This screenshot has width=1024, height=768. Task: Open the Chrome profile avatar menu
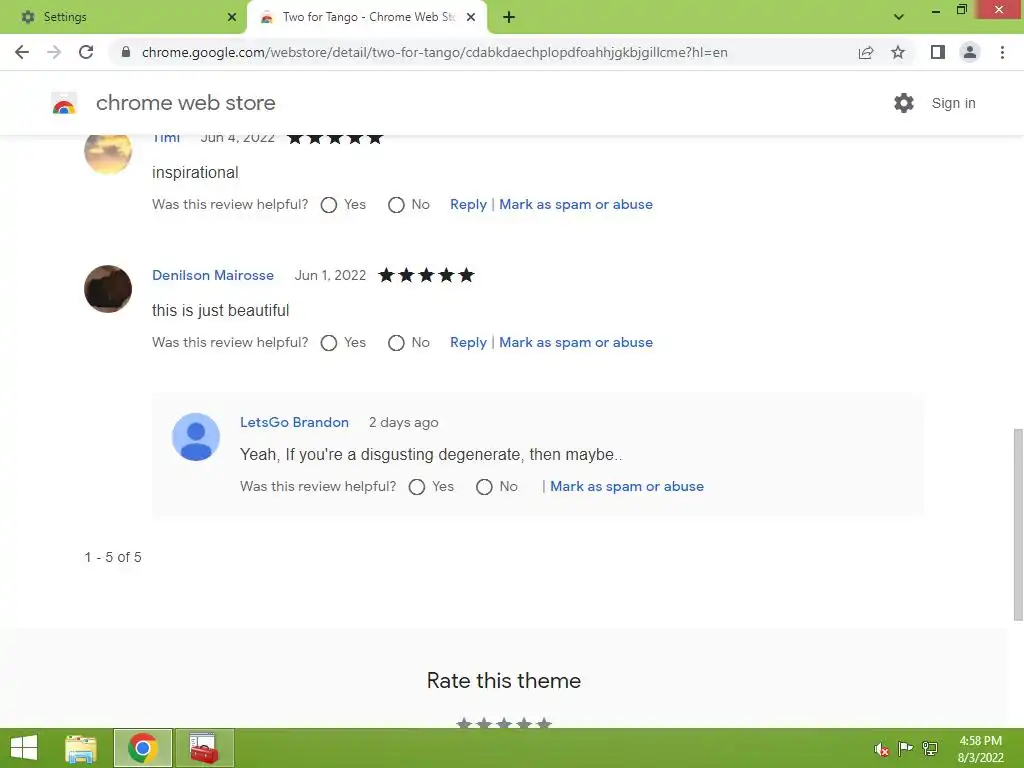coord(970,52)
